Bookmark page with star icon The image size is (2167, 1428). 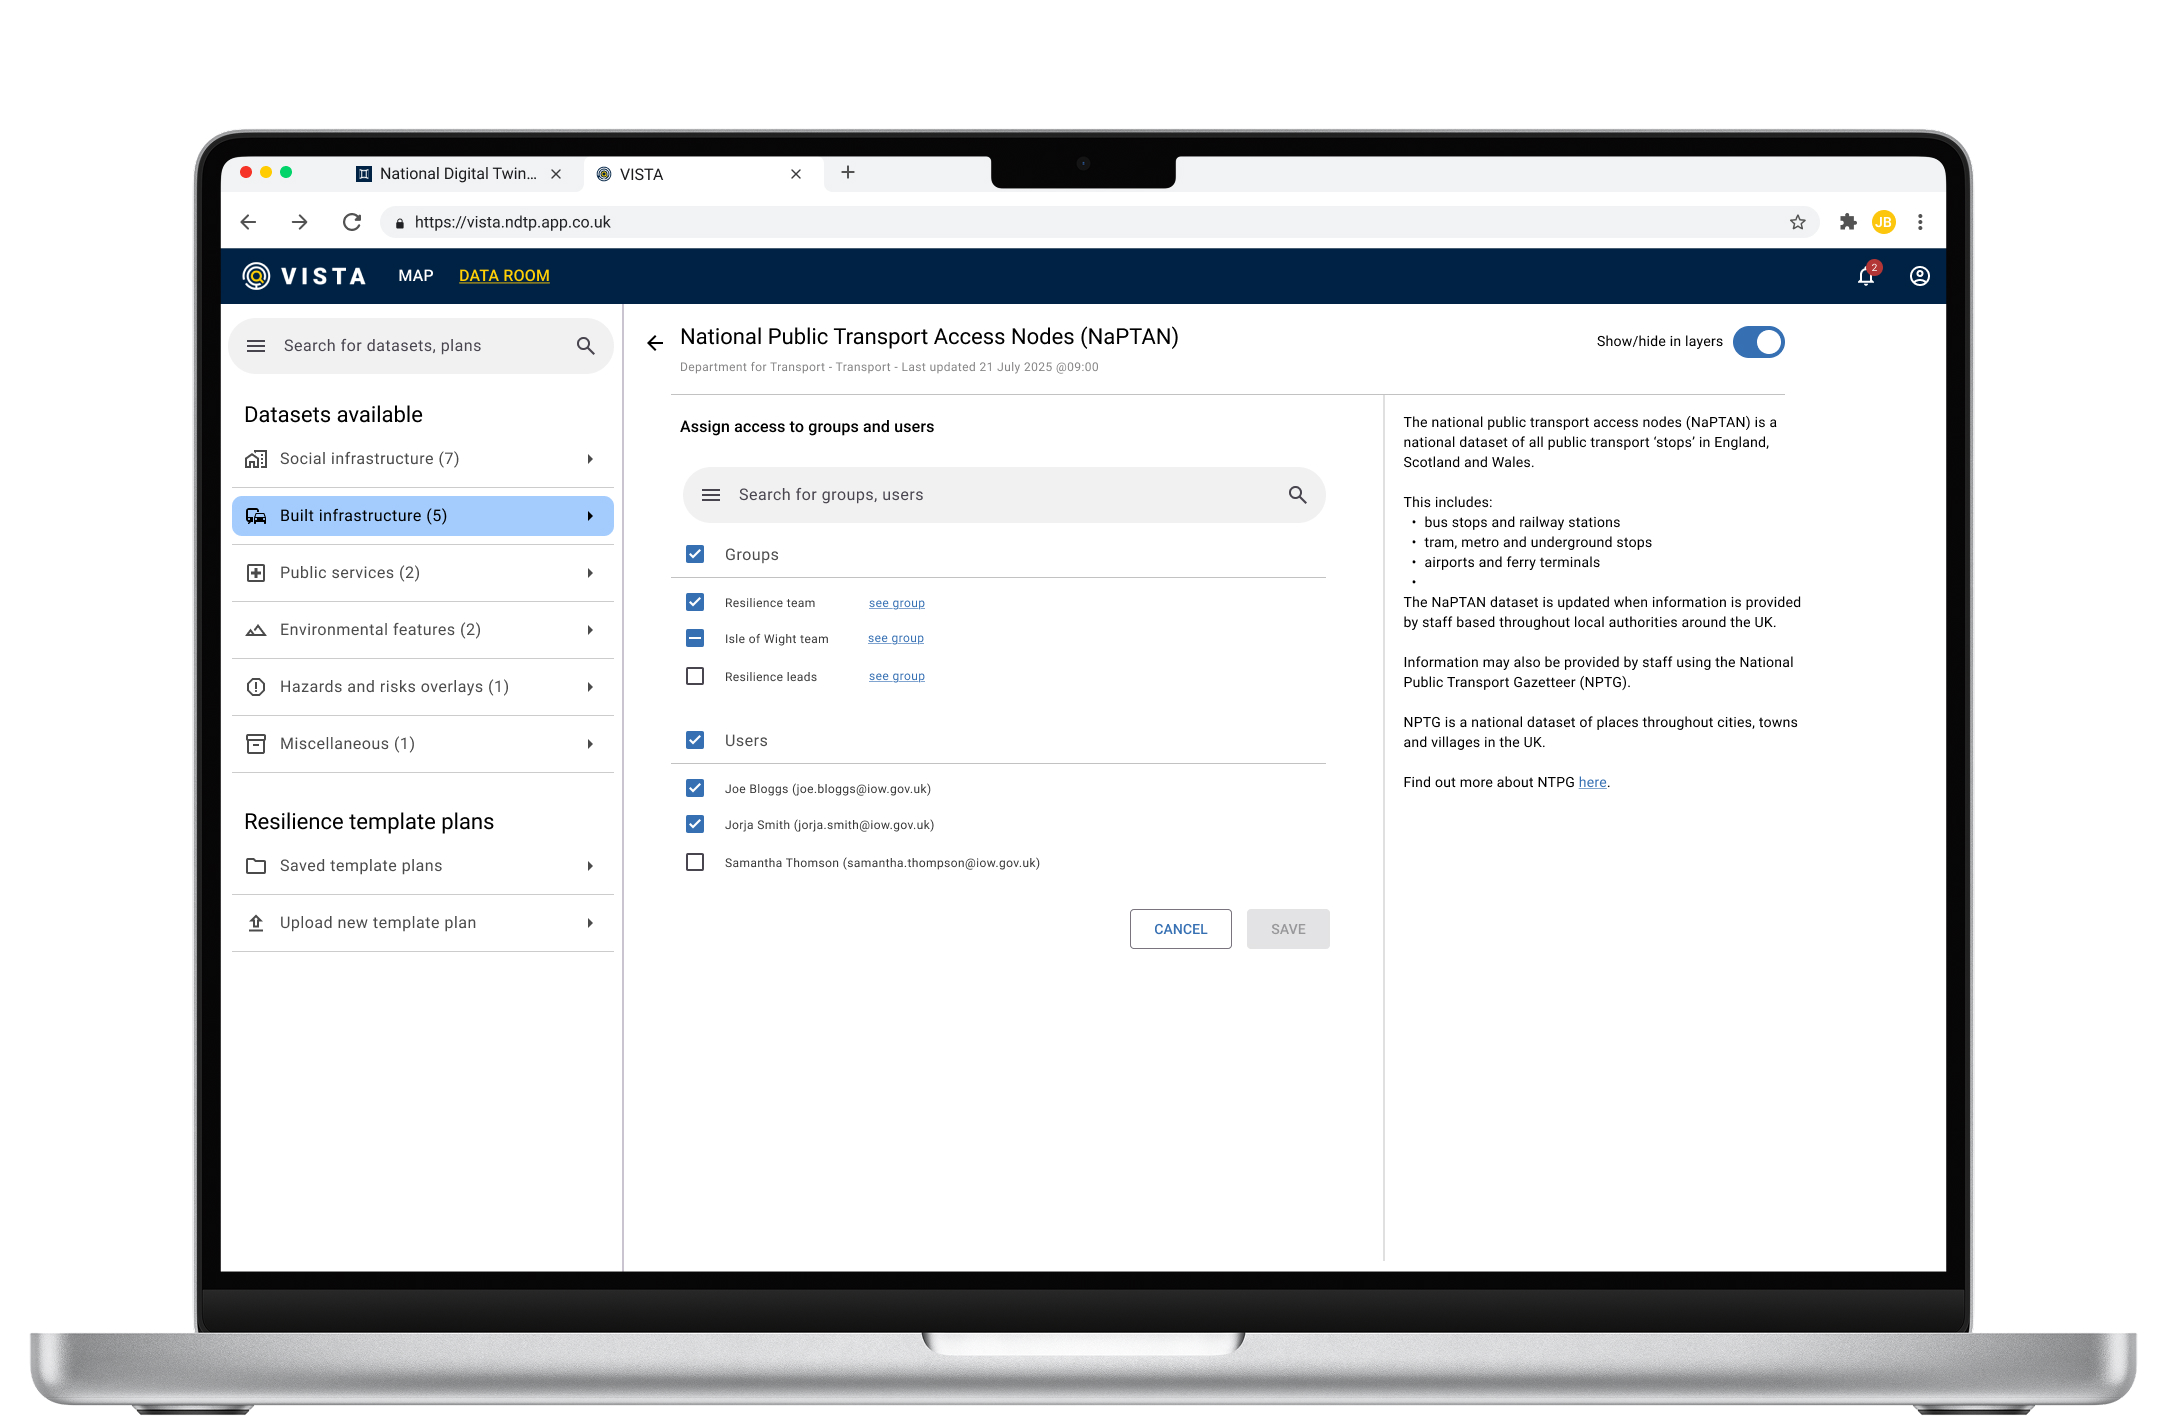click(1797, 222)
